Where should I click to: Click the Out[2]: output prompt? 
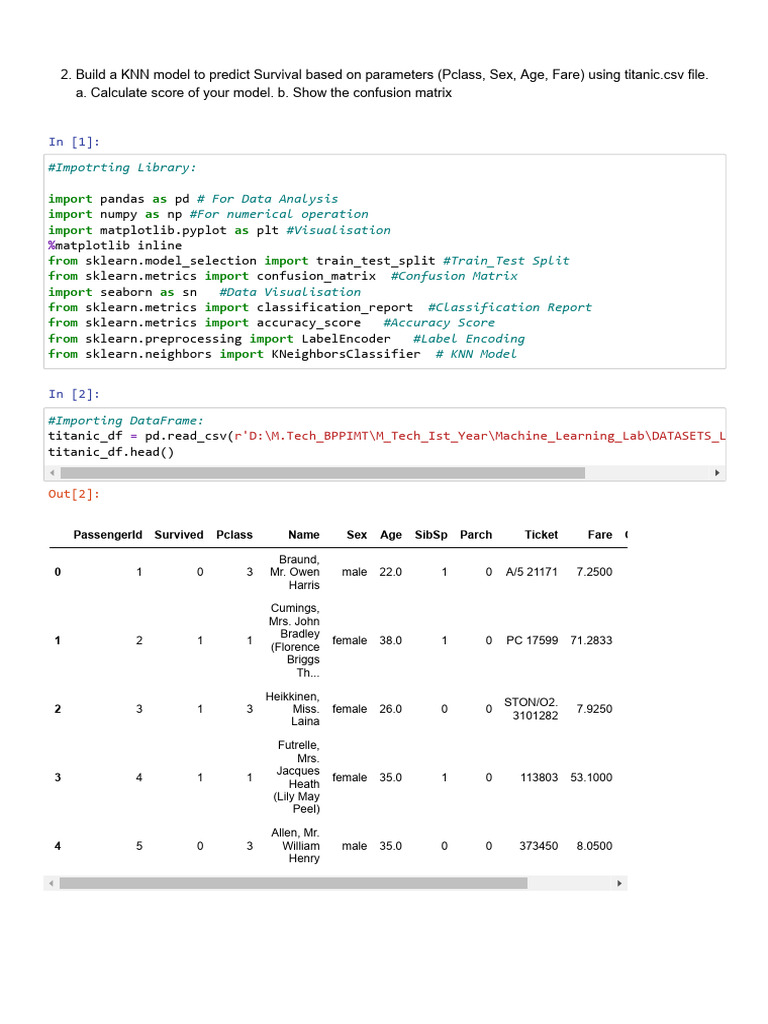point(74,494)
